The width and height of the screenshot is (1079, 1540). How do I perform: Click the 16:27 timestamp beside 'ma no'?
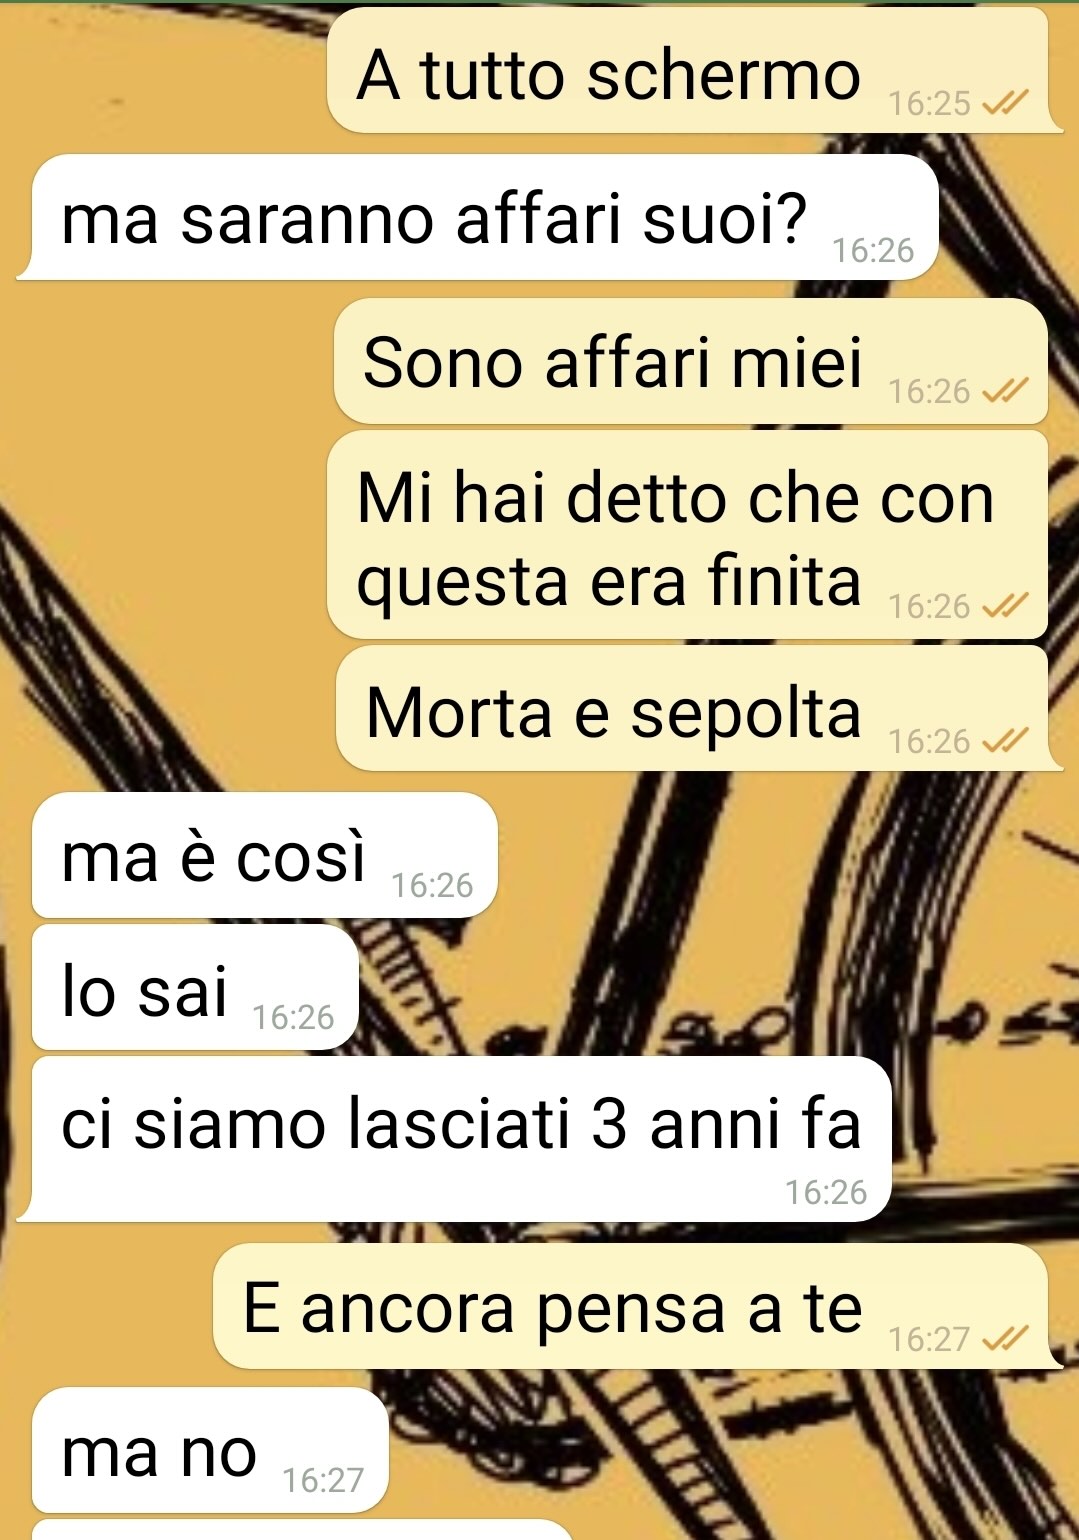tap(323, 1480)
